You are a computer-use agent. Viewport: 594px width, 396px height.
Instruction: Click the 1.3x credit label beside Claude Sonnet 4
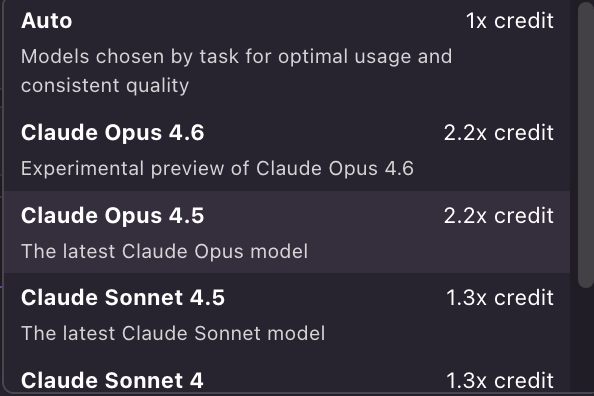(x=500, y=381)
